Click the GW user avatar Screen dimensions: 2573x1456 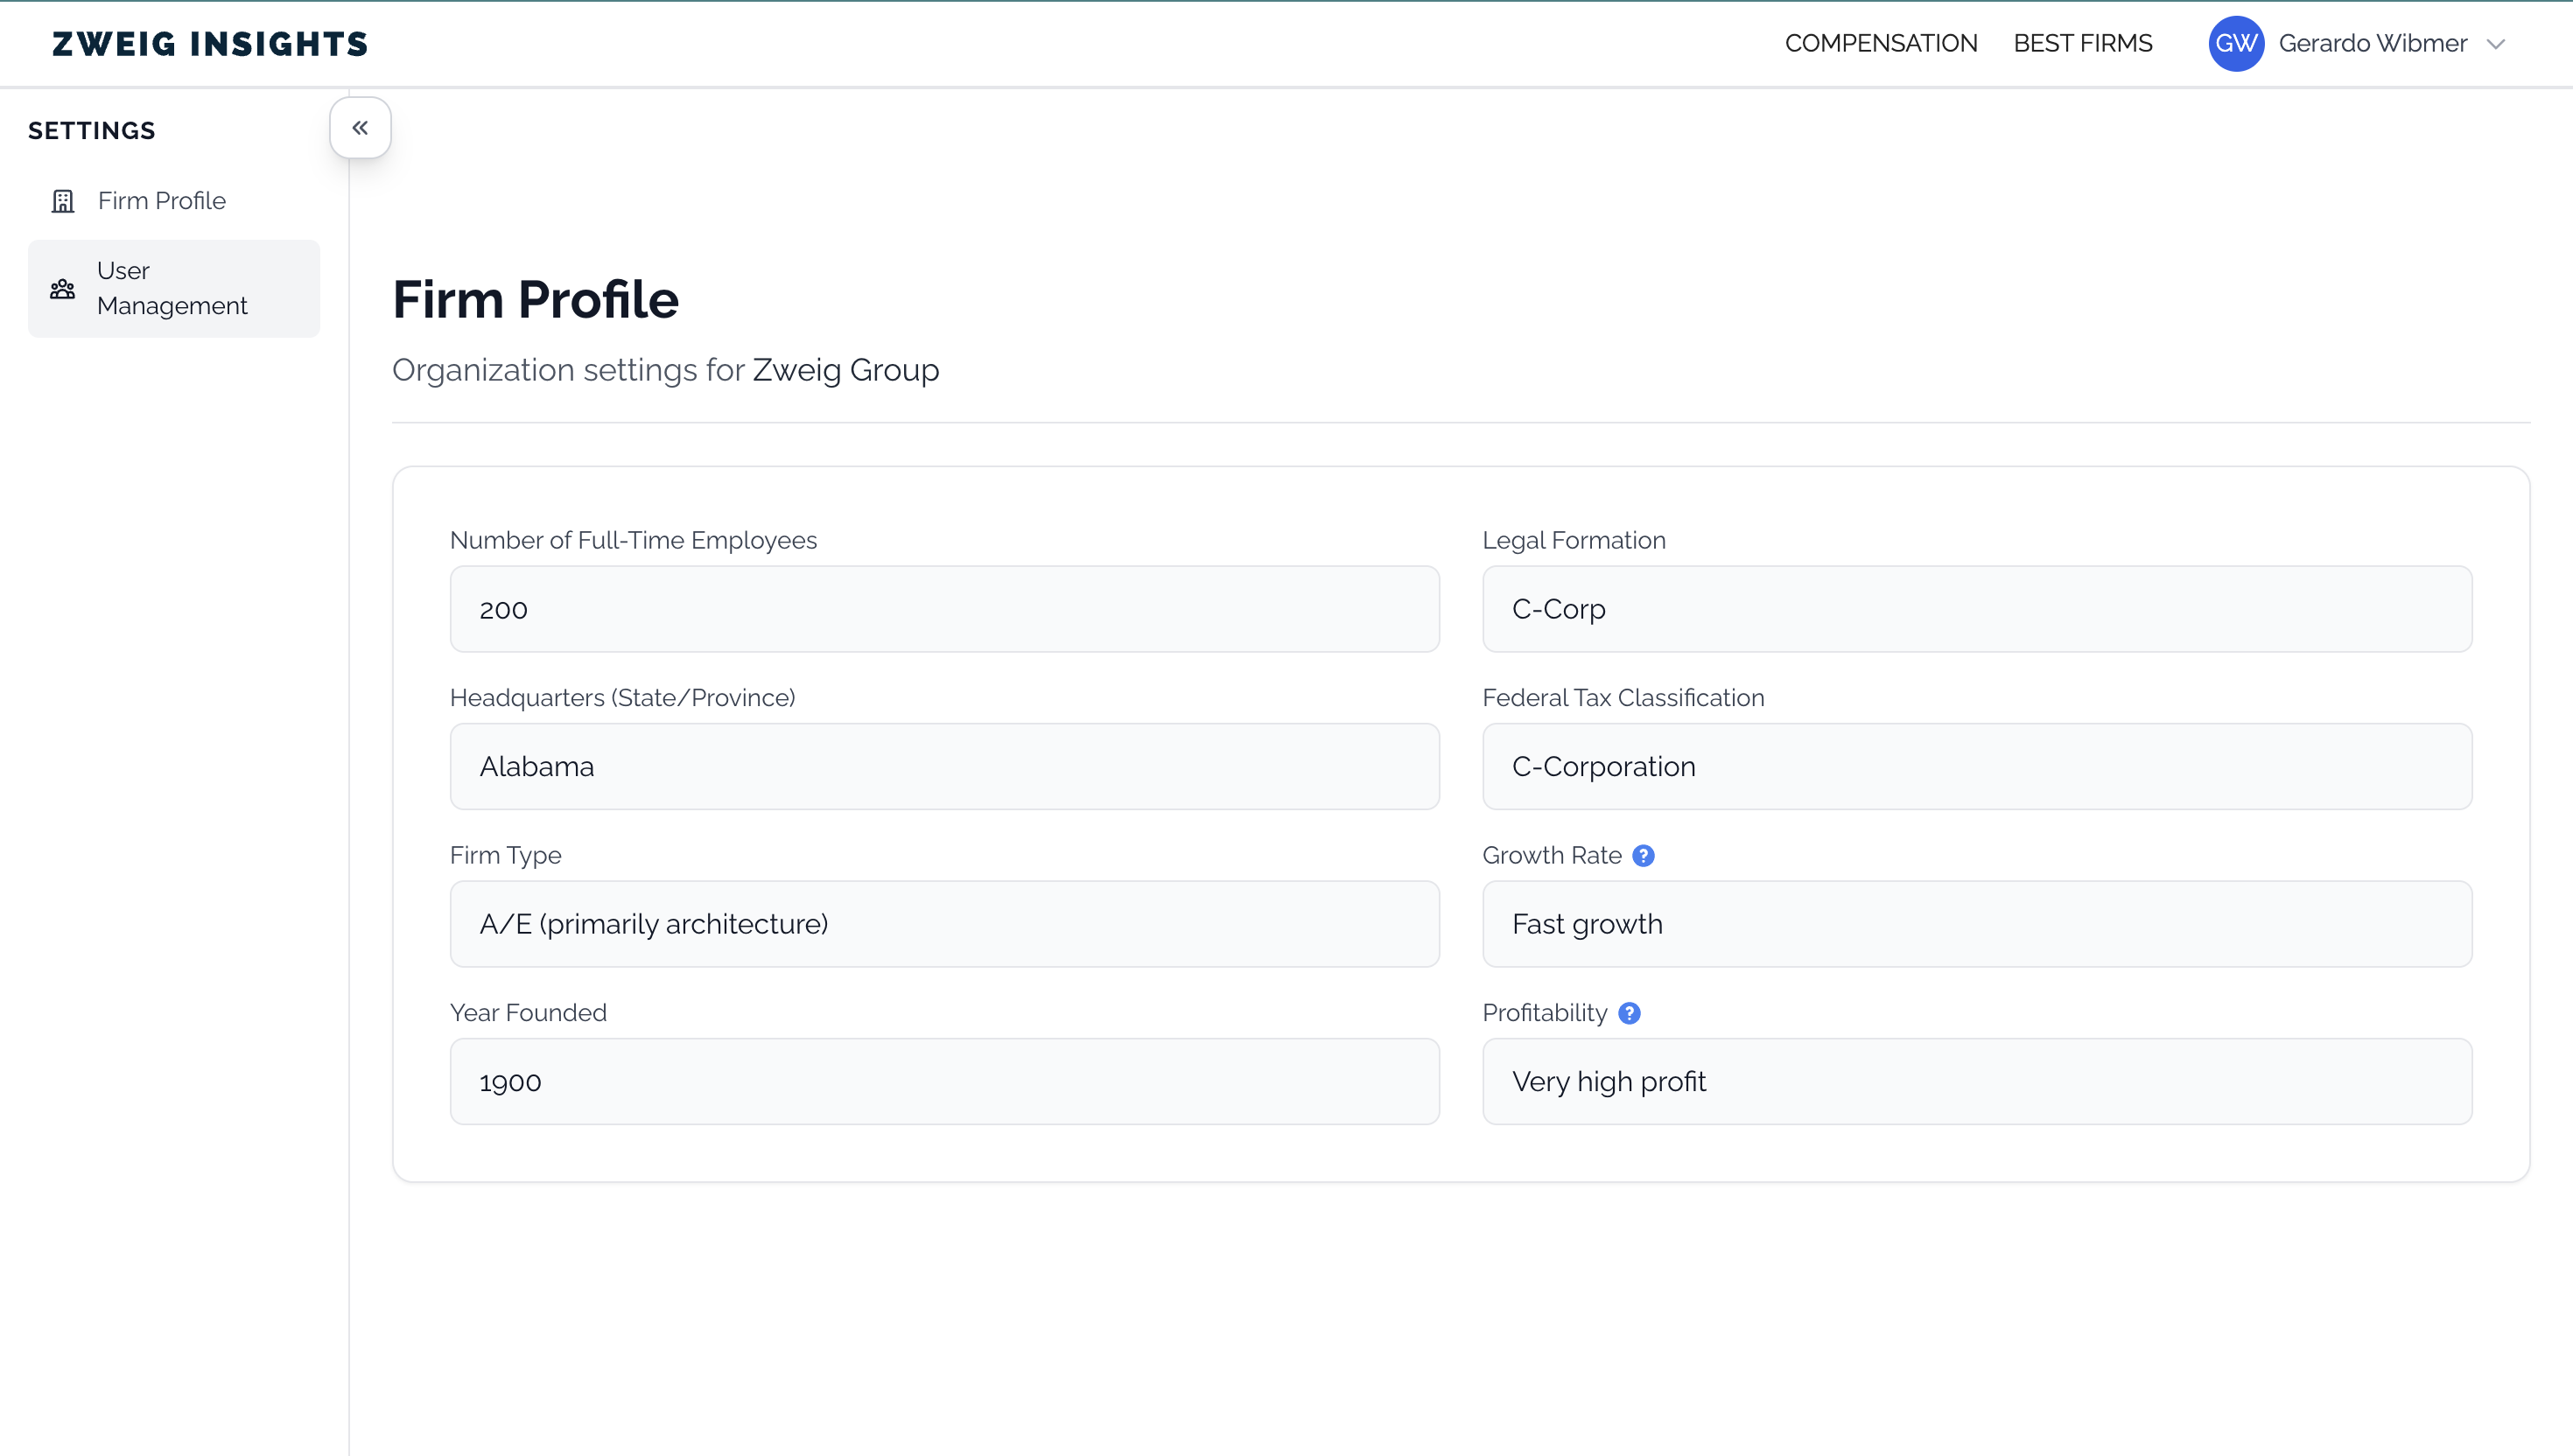click(2236, 43)
